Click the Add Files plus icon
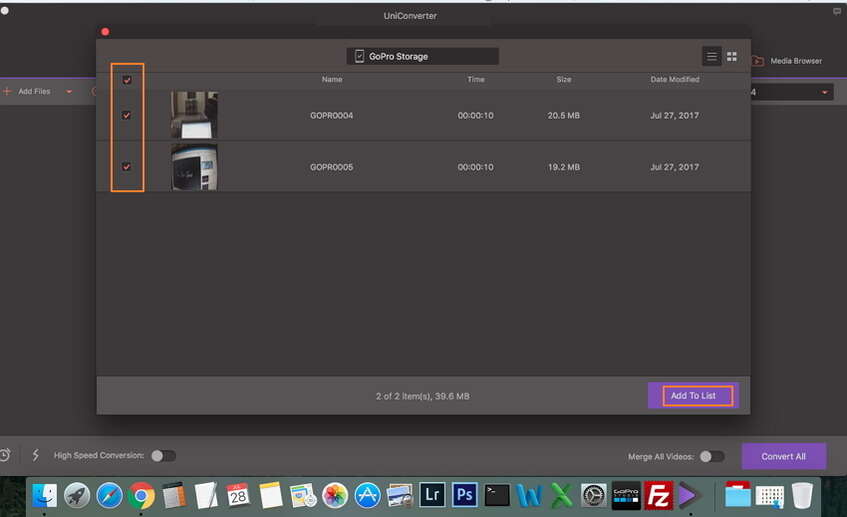This screenshot has width=847, height=517. pos(7,91)
